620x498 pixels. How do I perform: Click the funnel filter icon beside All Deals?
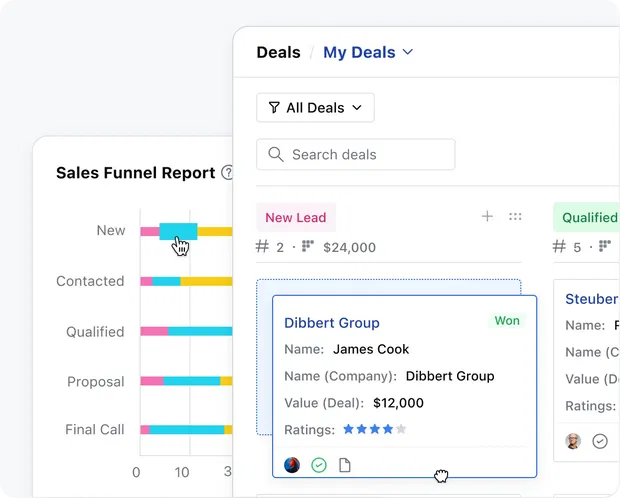tap(274, 108)
